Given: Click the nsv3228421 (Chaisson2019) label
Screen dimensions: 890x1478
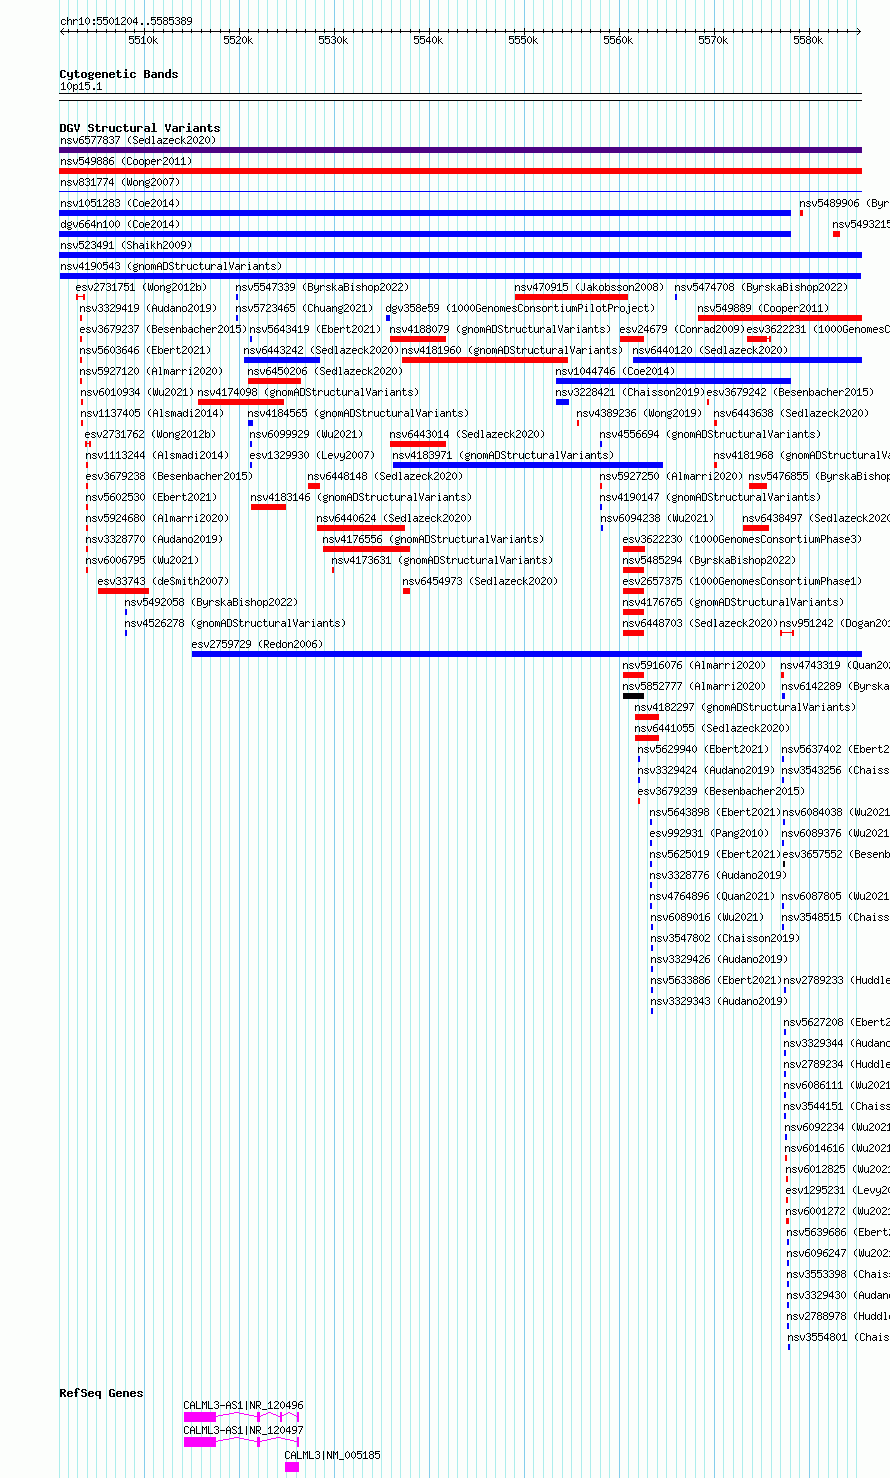Looking at the screenshot, I should tap(631, 392).
